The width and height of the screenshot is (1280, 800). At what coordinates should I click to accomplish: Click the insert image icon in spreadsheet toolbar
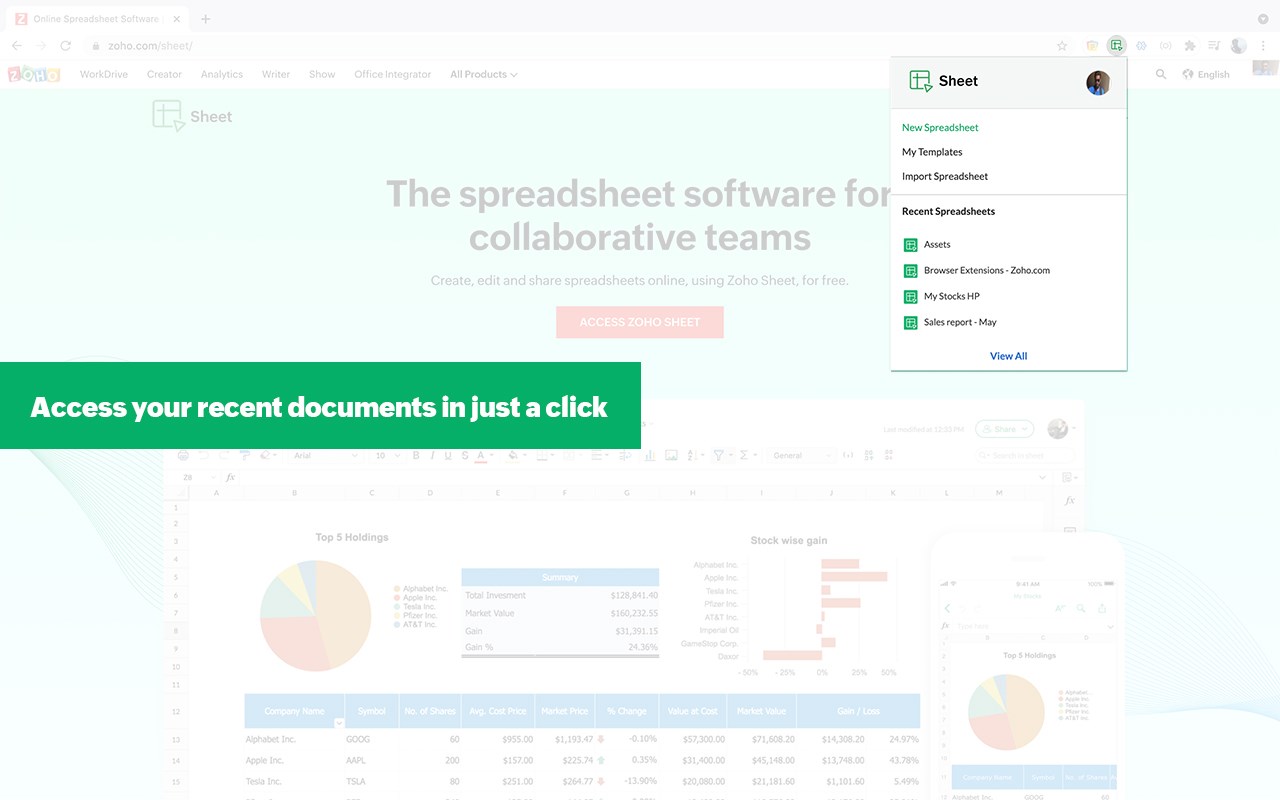click(671, 456)
